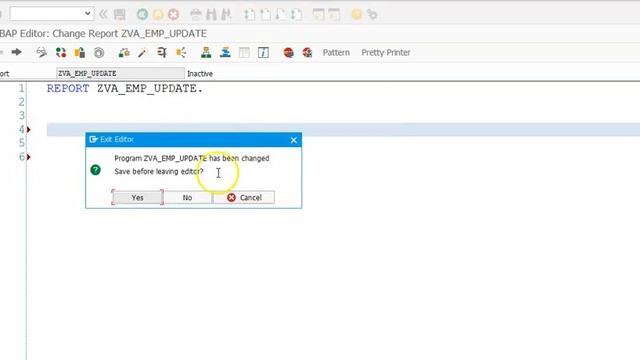Click the red Cancel icon in the top toolbar

[x=173, y=15]
